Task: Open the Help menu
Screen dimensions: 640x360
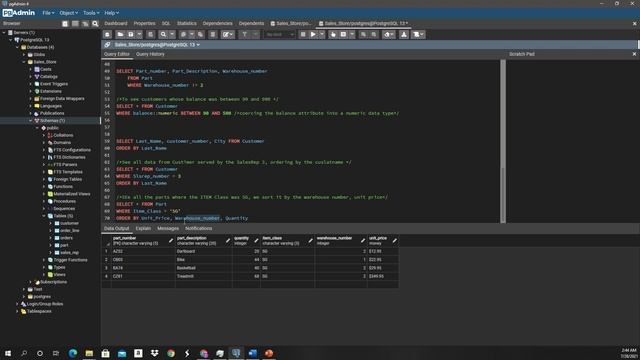Action: pos(111,13)
